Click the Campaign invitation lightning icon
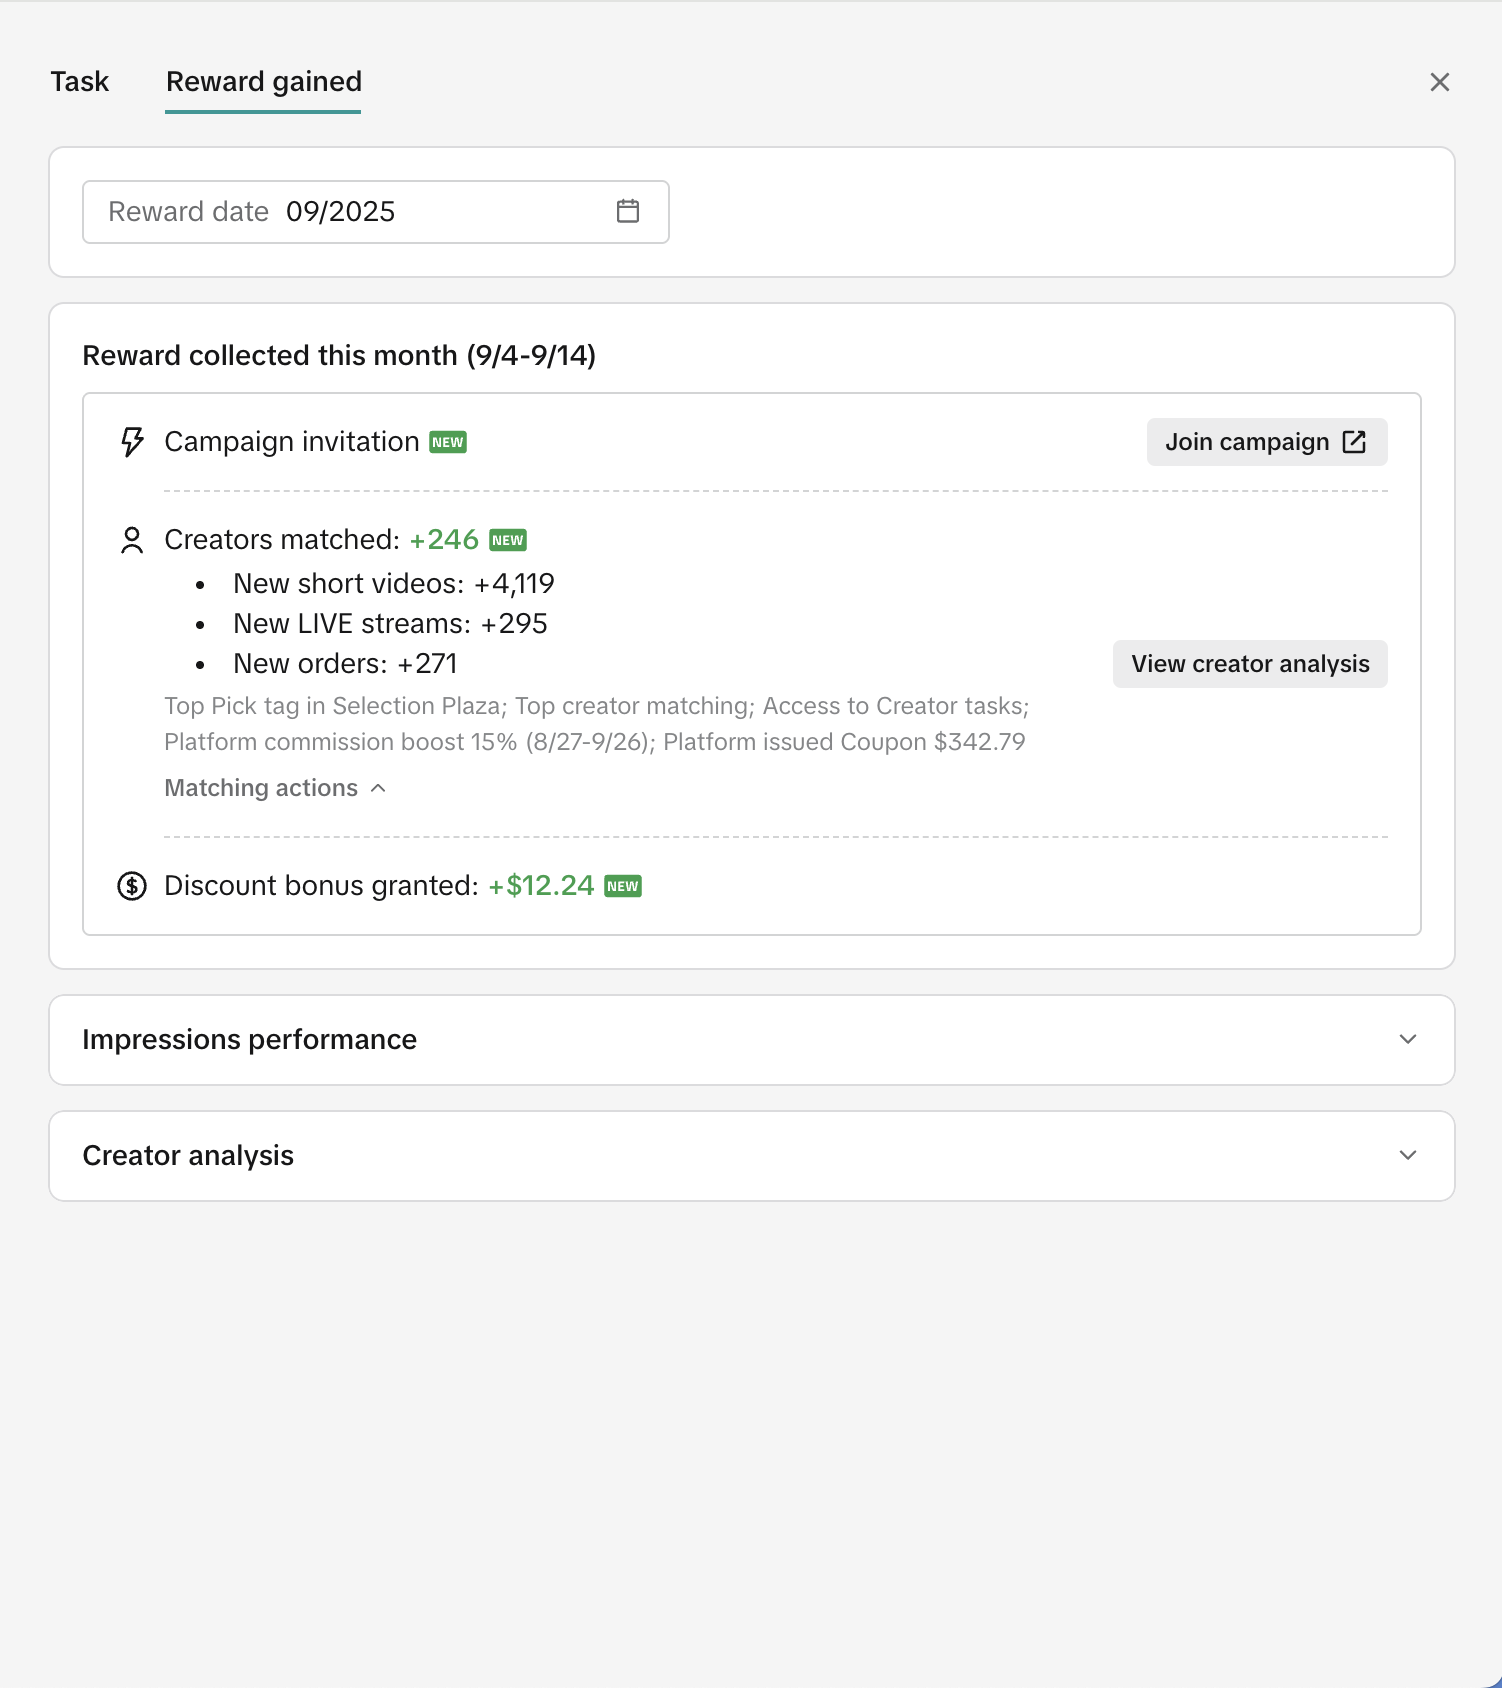 point(132,442)
